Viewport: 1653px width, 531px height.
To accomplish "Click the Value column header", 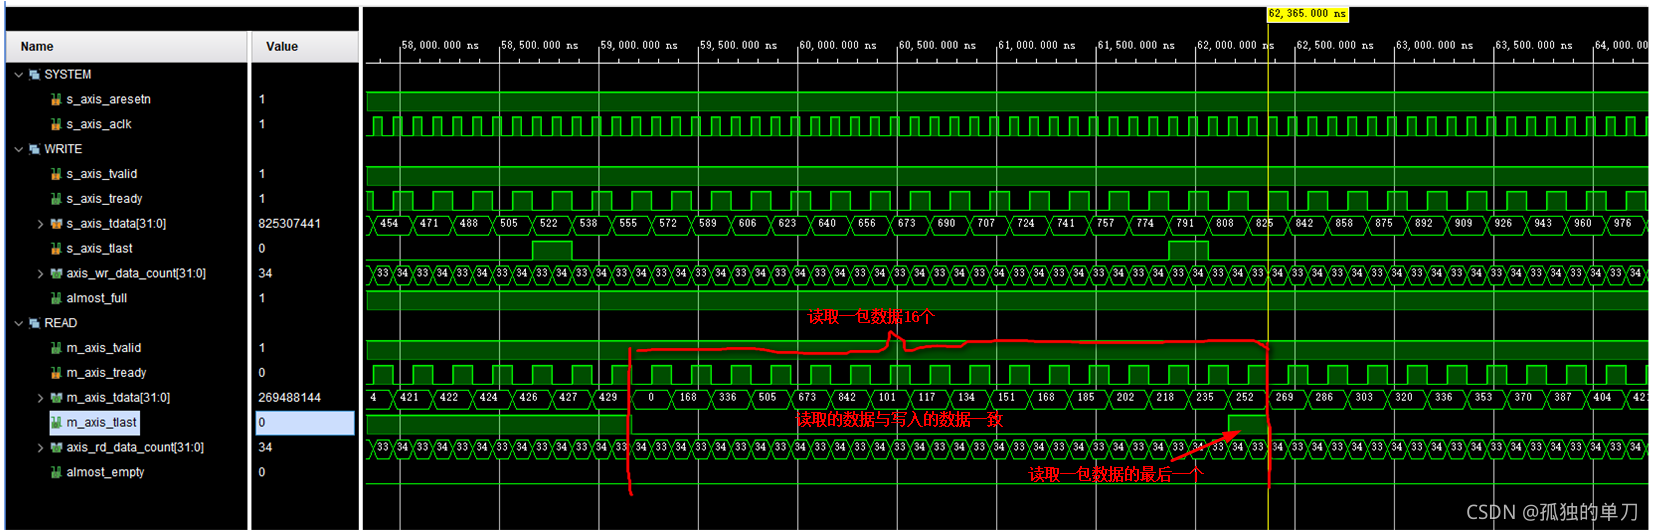I will [x=282, y=47].
